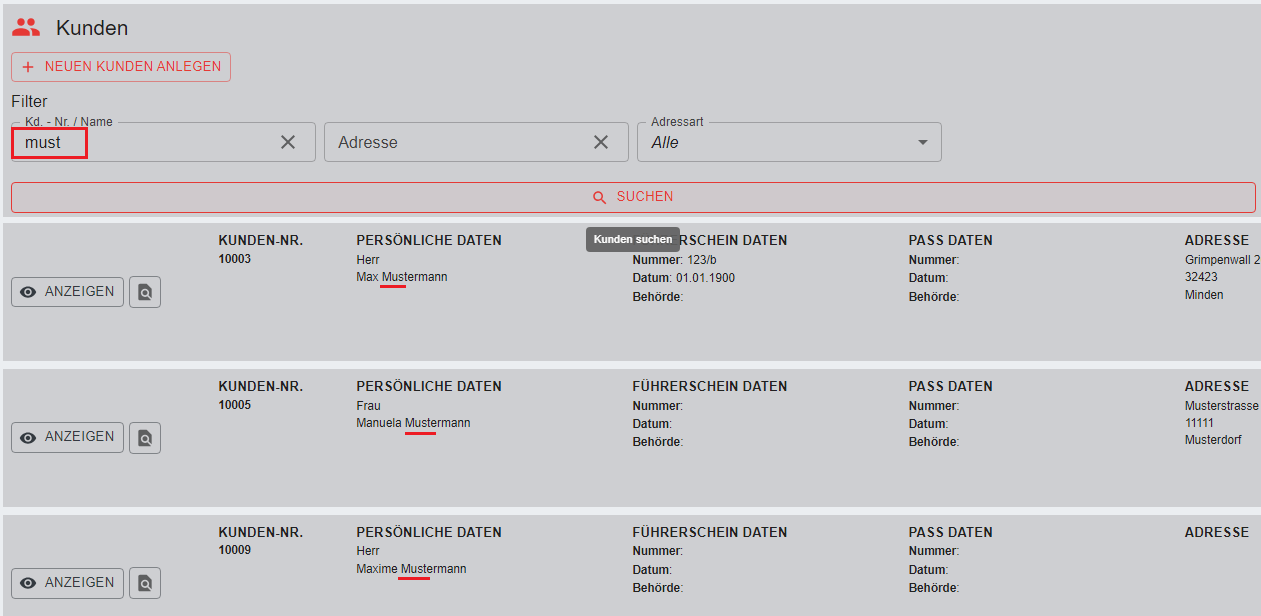The width and height of the screenshot is (1261, 616).
Task: Click customer number 10003
Action: [x=235, y=259]
